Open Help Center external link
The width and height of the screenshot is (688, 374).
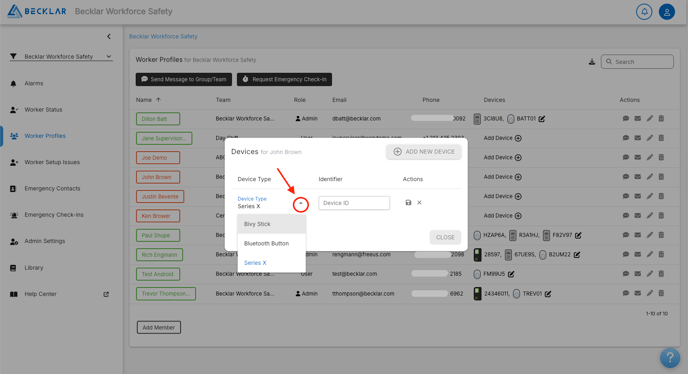106,294
